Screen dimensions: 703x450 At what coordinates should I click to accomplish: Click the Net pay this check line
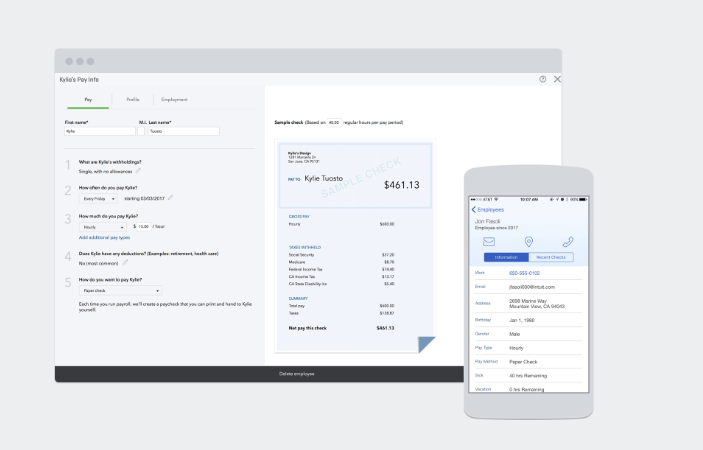[342, 328]
